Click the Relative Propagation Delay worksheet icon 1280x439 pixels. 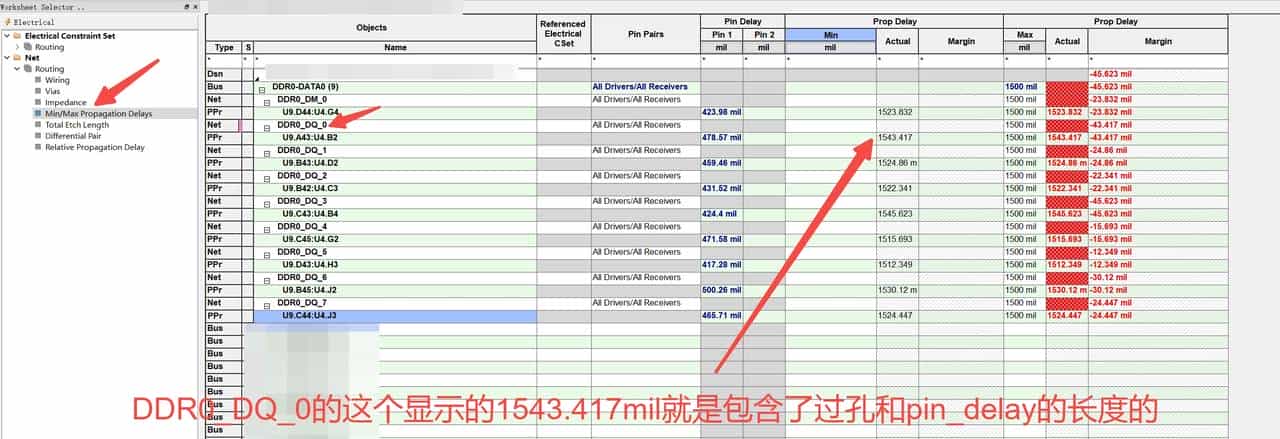37,147
